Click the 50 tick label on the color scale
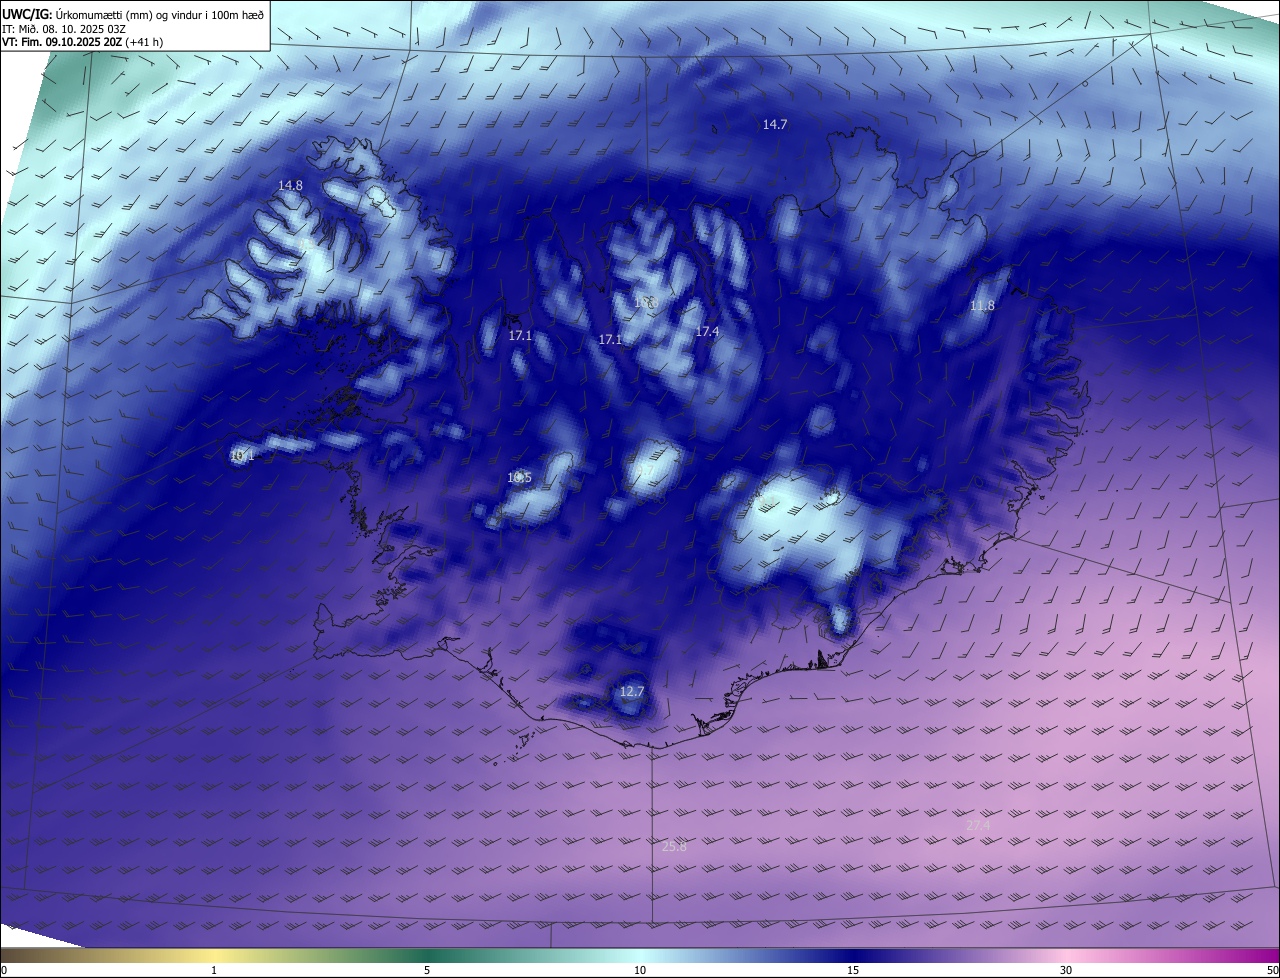The width and height of the screenshot is (1280, 978). 1272,970
